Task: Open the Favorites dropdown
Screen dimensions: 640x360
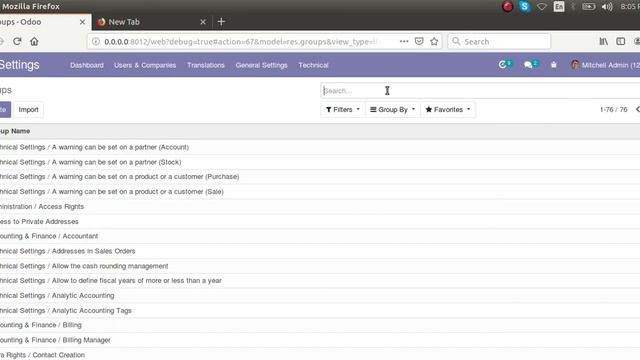Action: point(448,109)
